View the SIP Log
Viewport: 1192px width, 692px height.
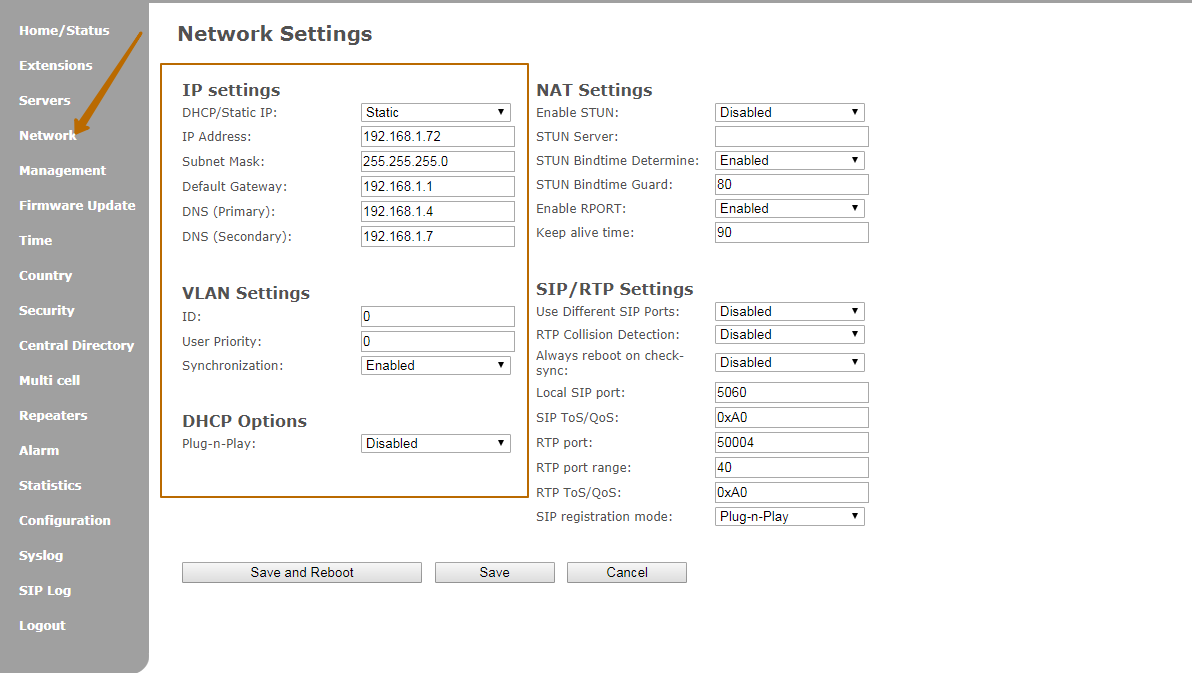[x=45, y=590]
